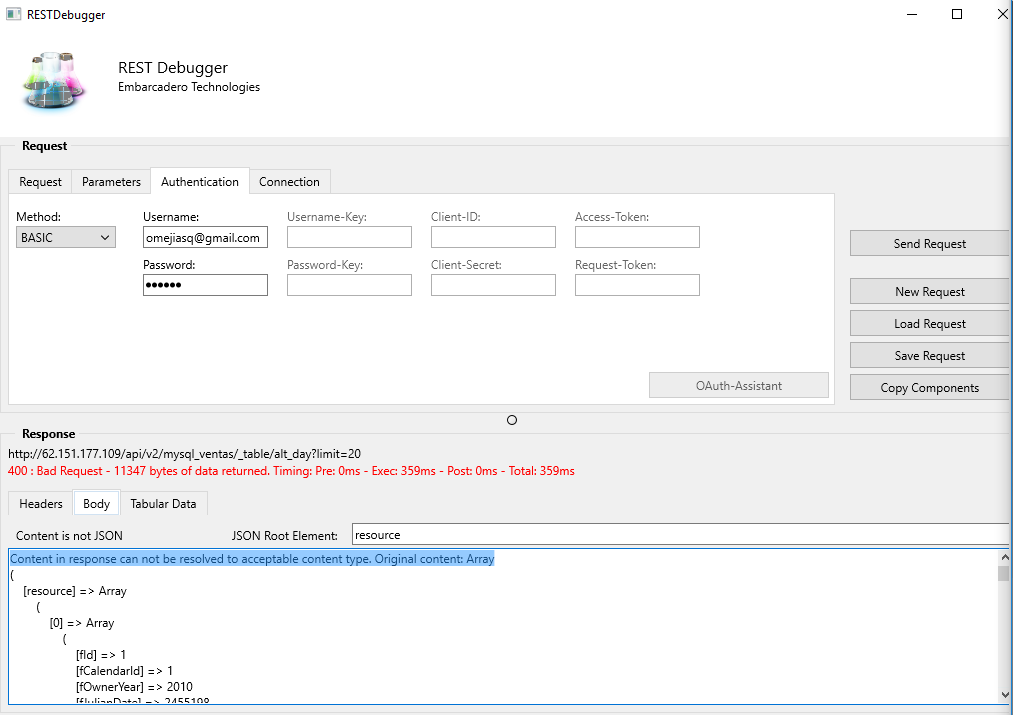The width and height of the screenshot is (1013, 715).
Task: Open the Parameters tab
Action: (x=111, y=181)
